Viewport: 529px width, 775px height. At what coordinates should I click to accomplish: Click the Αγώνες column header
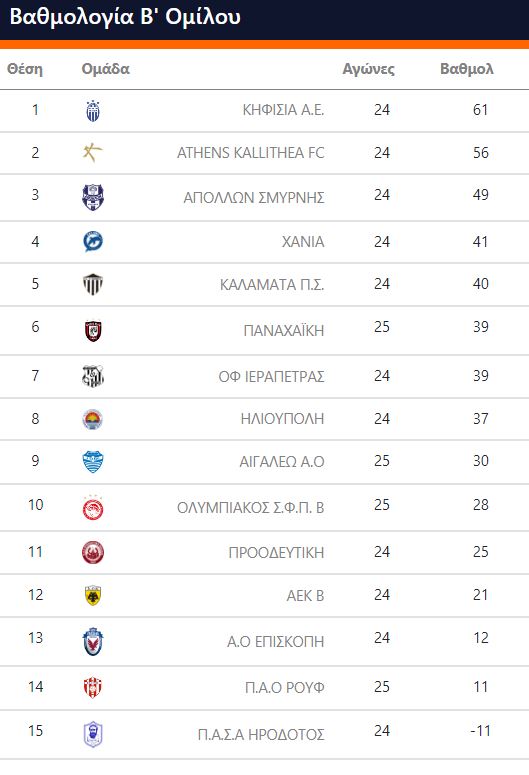click(369, 69)
